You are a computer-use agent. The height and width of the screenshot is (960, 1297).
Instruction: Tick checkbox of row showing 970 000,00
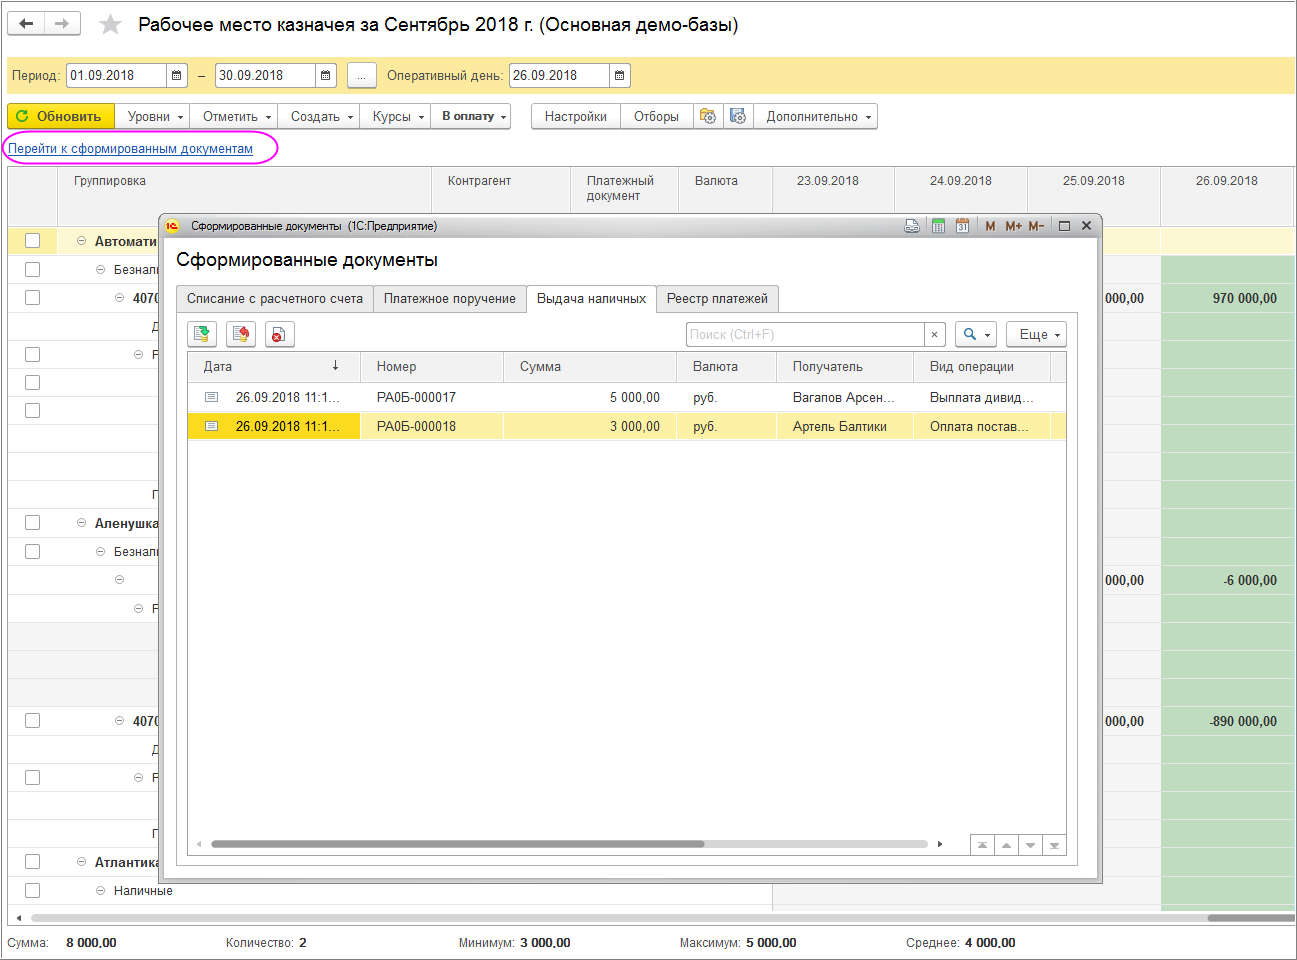(x=32, y=298)
